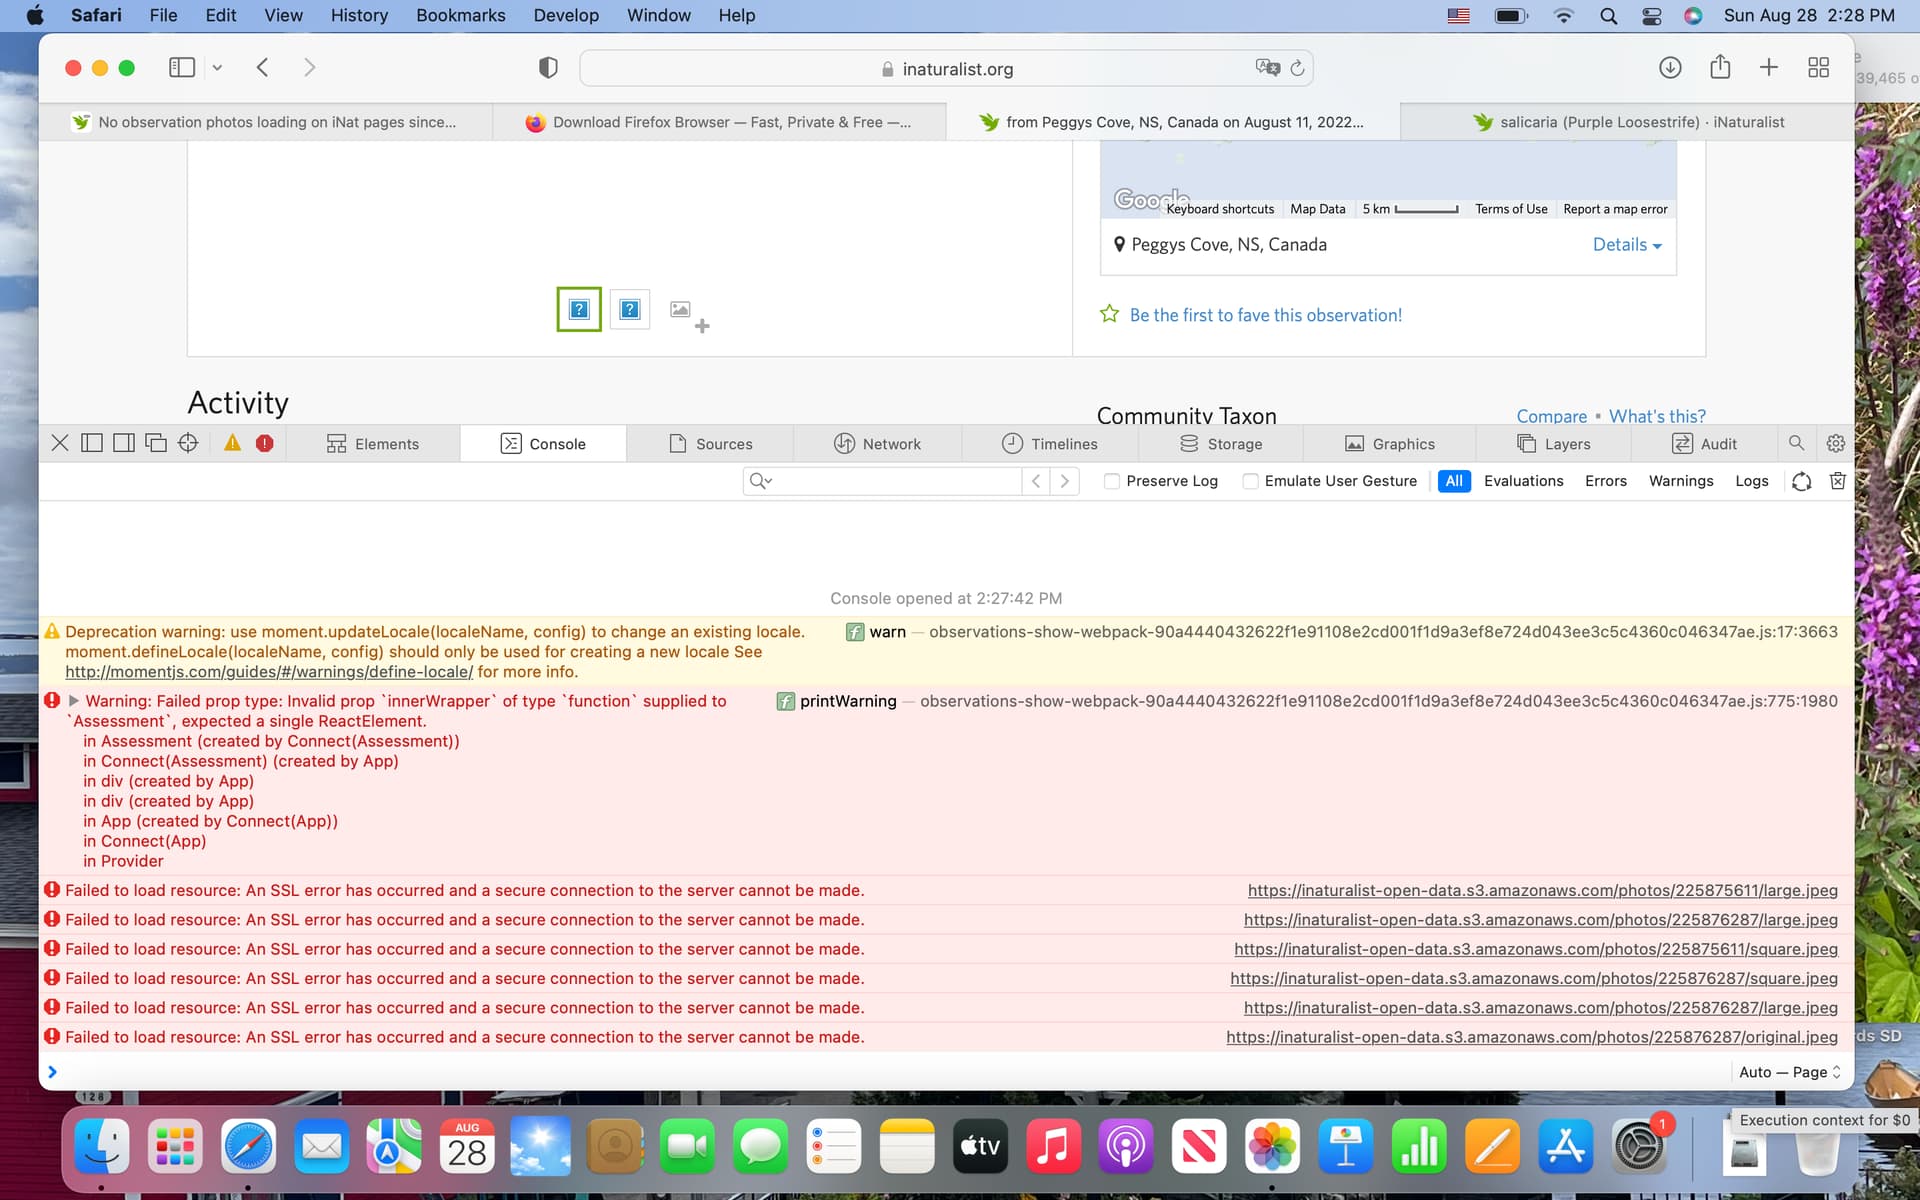Screen dimensions: 1920x1200
Task: Click the translate page icon
Action: (1267, 68)
